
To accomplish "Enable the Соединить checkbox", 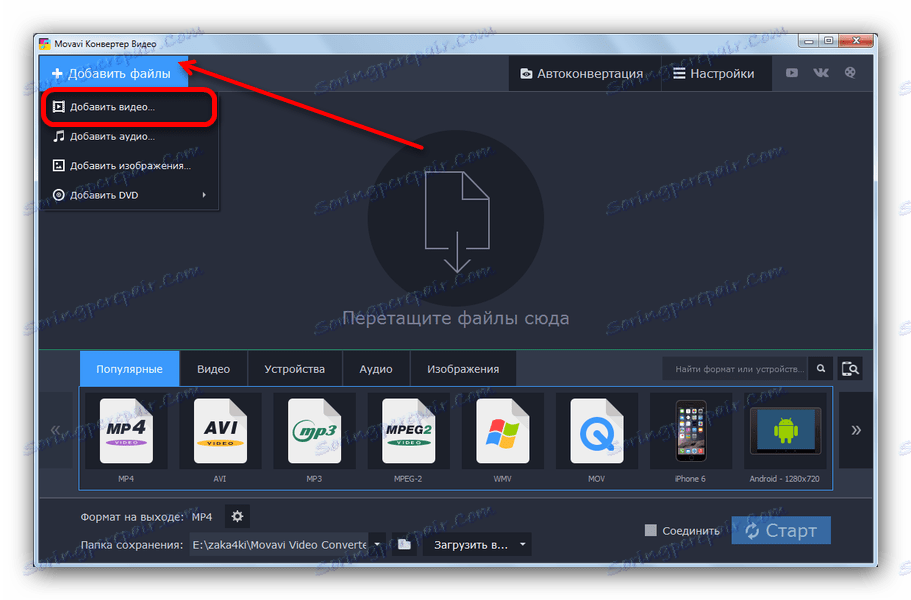I will [x=651, y=530].
